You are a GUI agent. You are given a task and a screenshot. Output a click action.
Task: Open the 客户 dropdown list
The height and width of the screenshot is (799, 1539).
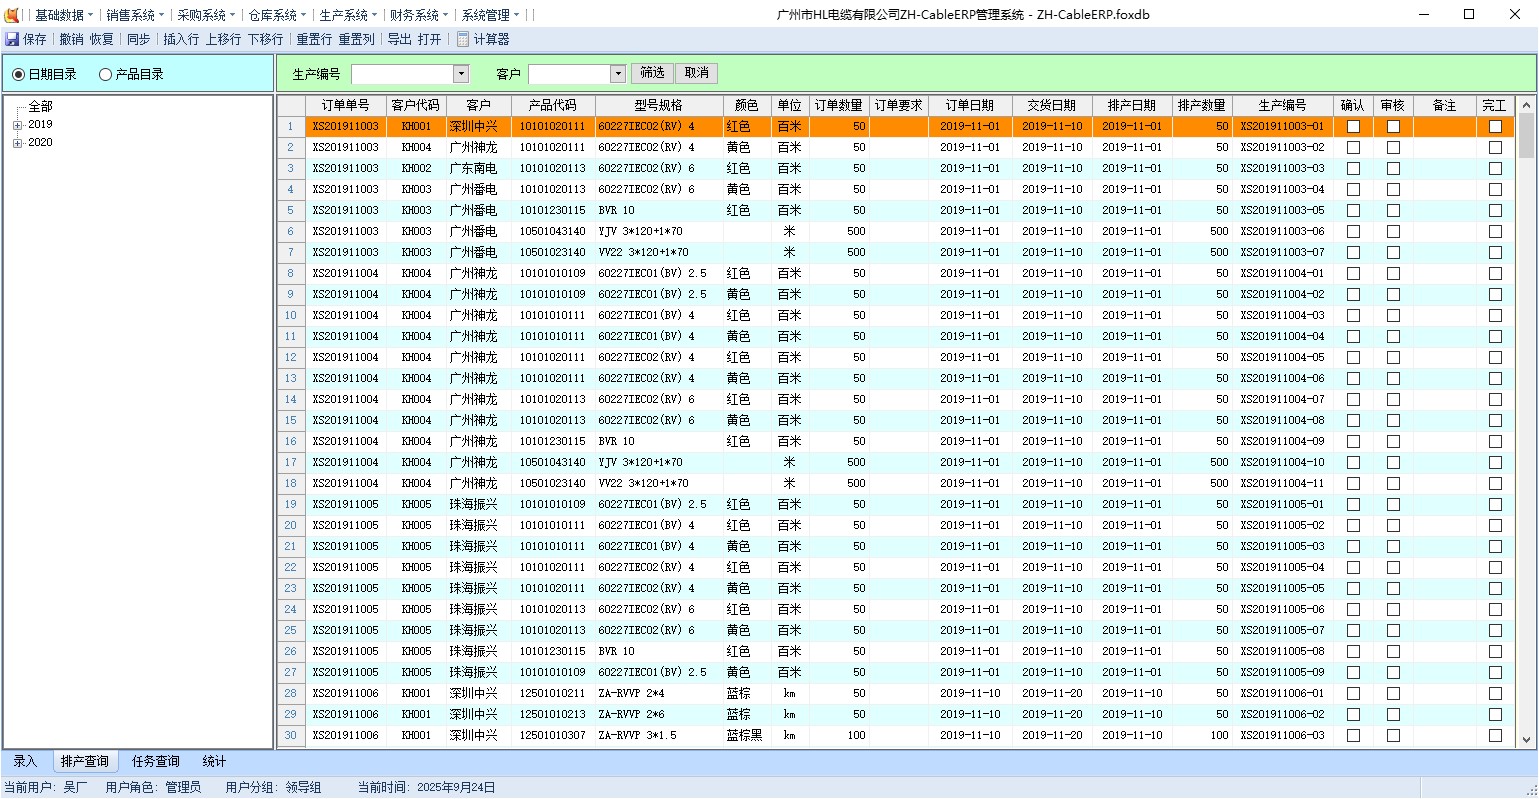click(618, 74)
